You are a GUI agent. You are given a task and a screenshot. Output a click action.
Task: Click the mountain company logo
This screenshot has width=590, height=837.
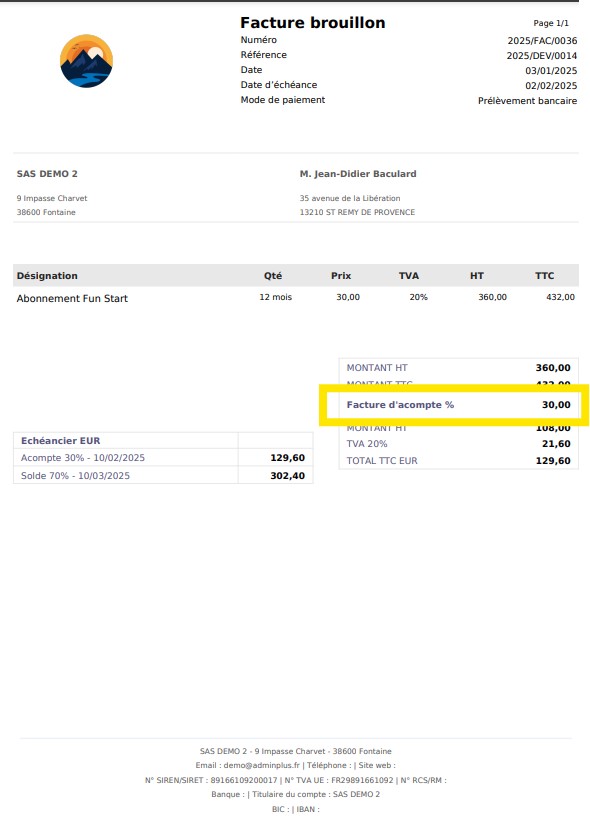click(86, 61)
